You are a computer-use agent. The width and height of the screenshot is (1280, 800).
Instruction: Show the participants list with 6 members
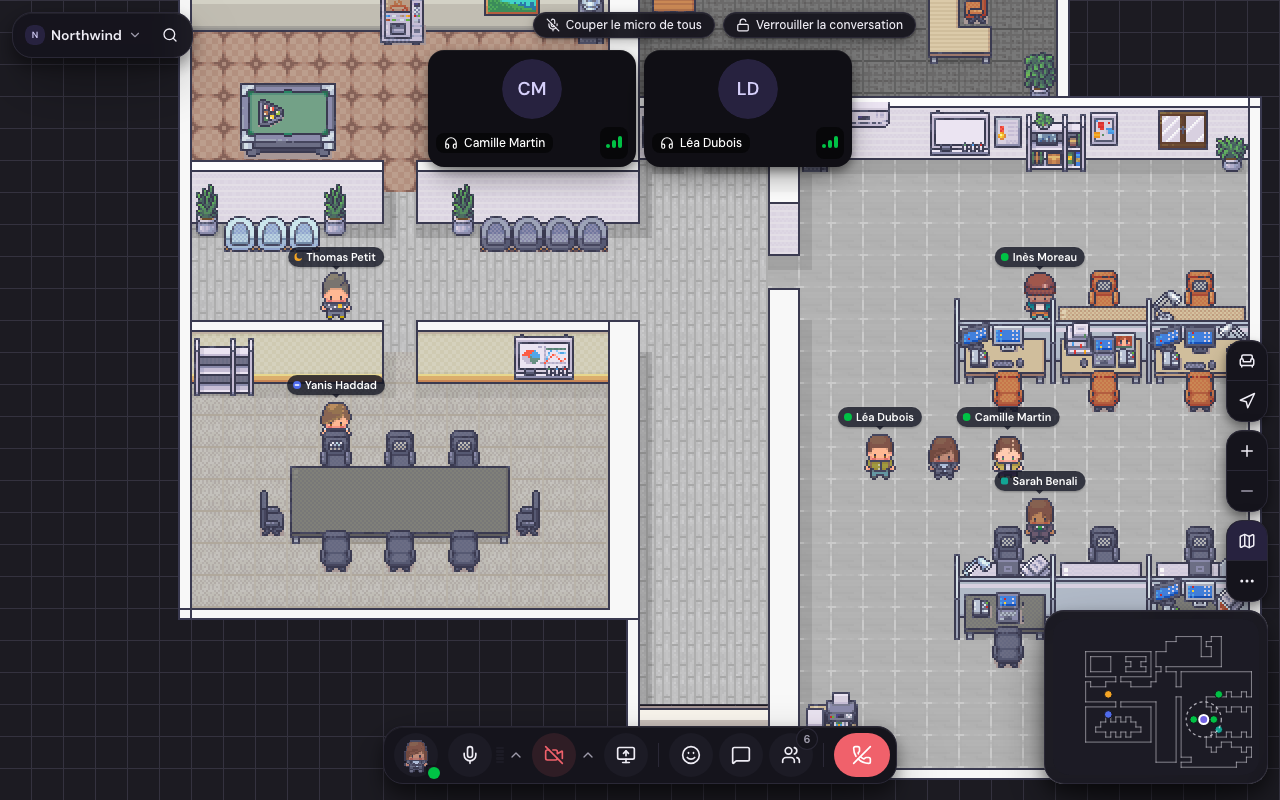(x=793, y=755)
